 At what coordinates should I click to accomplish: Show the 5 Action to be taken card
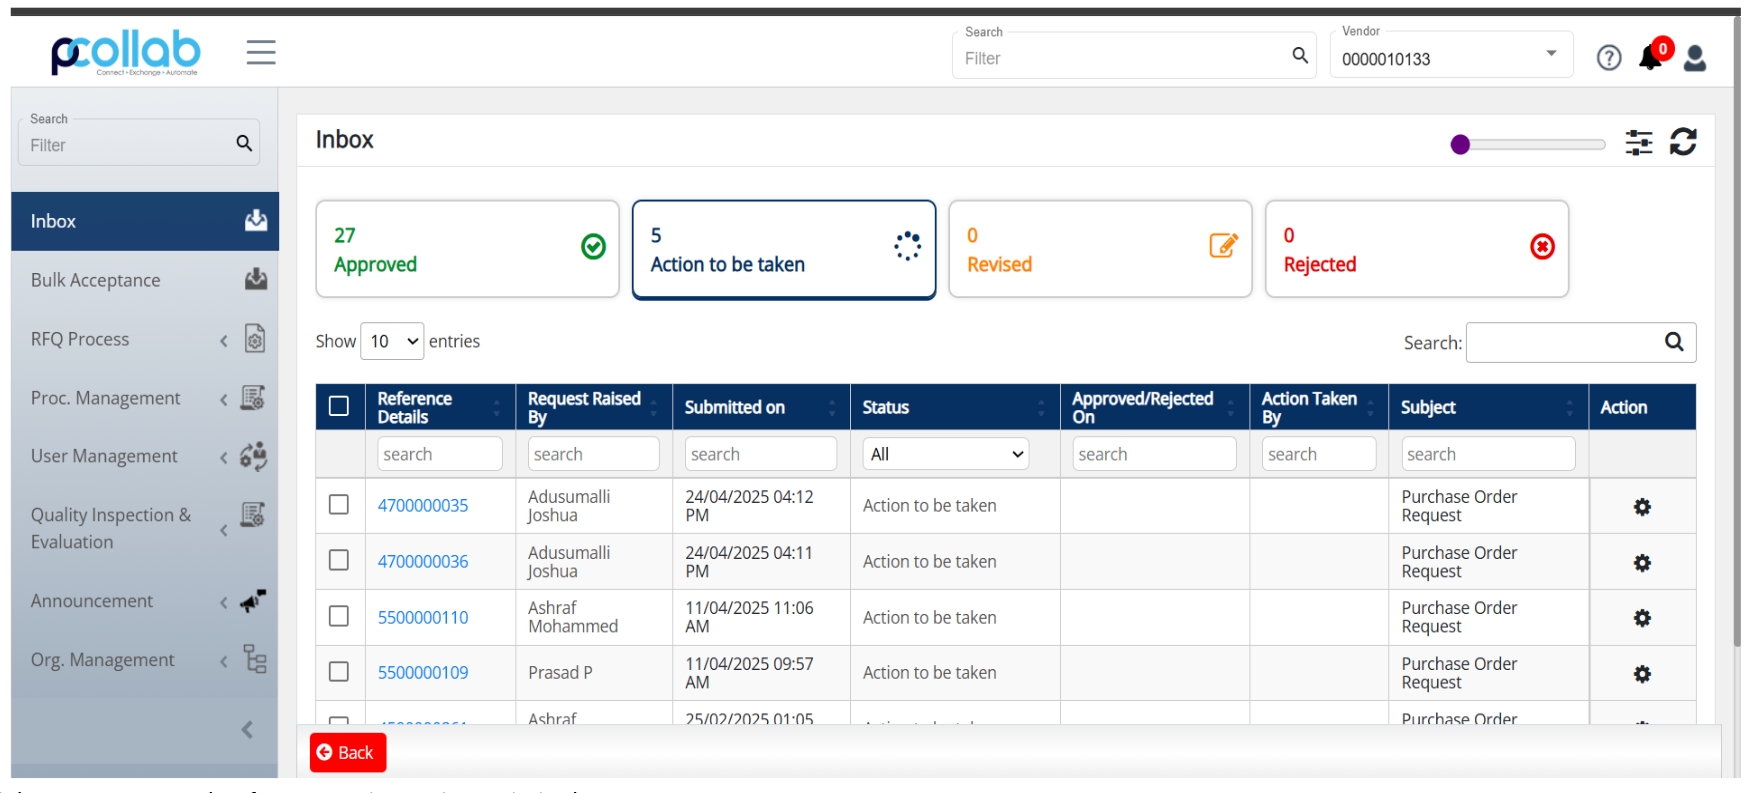(x=784, y=249)
